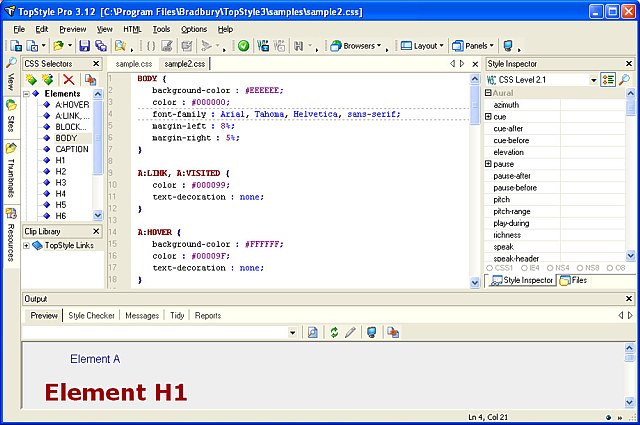Image resolution: width=640 pixels, height=425 pixels.
Task: Switch to the sample.css tab
Action: (x=134, y=64)
